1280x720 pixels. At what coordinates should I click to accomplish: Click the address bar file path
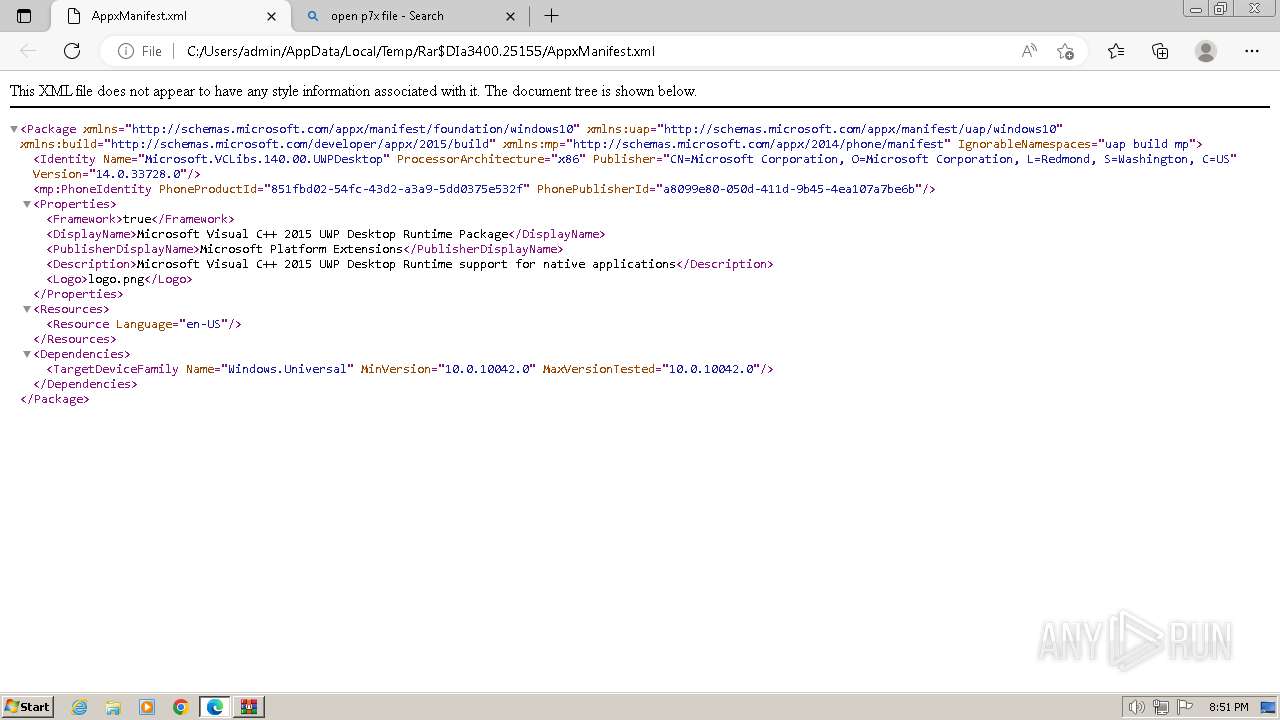pos(421,51)
